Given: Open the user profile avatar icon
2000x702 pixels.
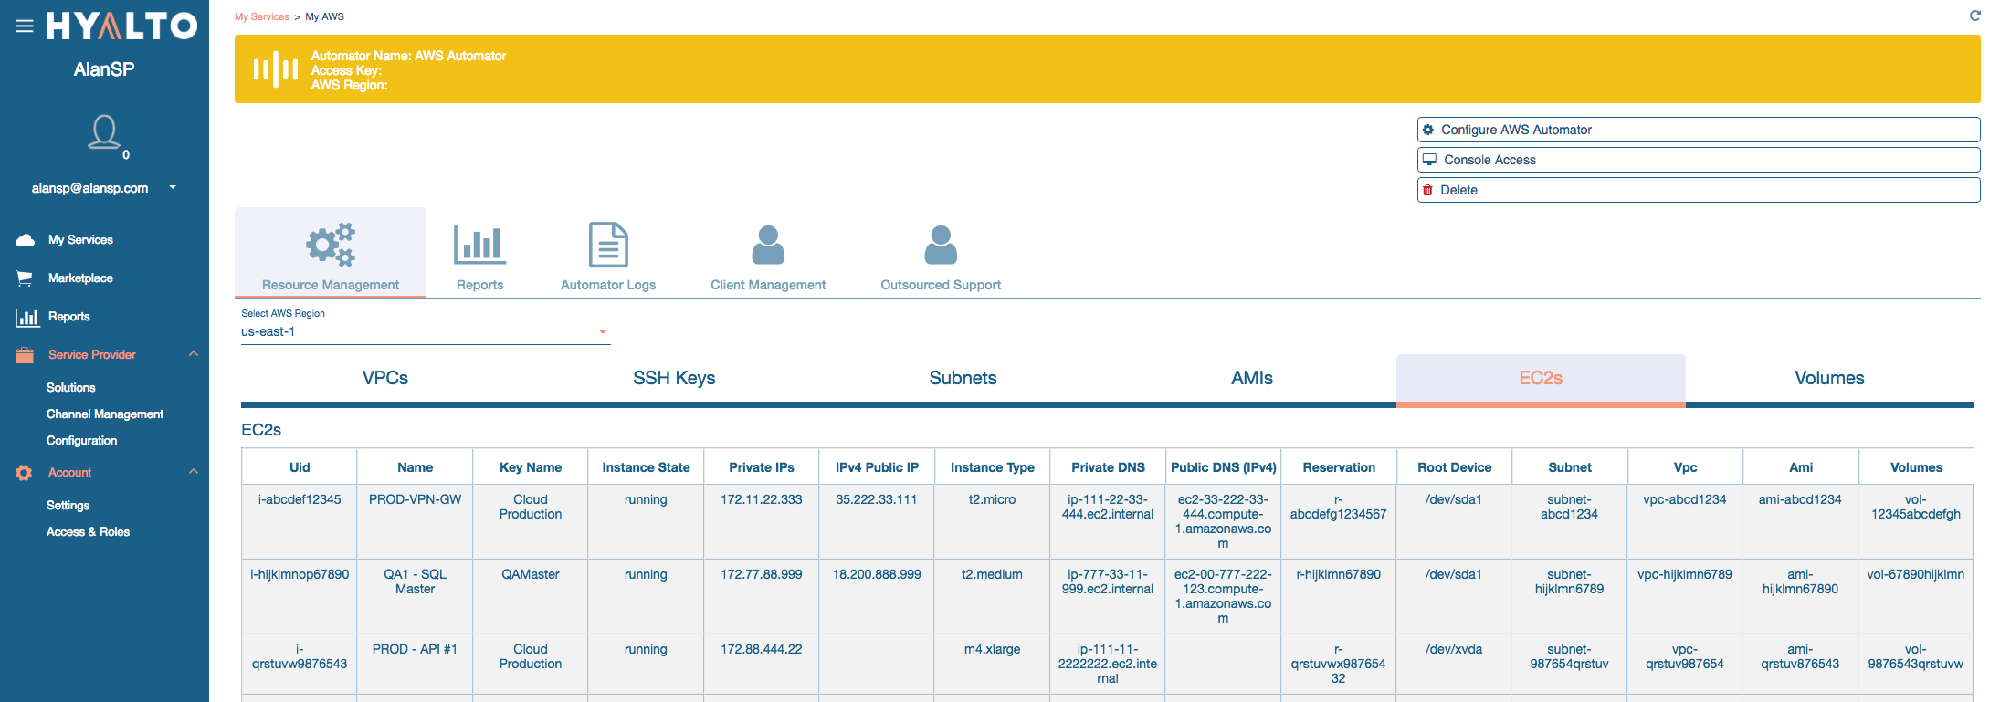Looking at the screenshot, I should (104, 132).
